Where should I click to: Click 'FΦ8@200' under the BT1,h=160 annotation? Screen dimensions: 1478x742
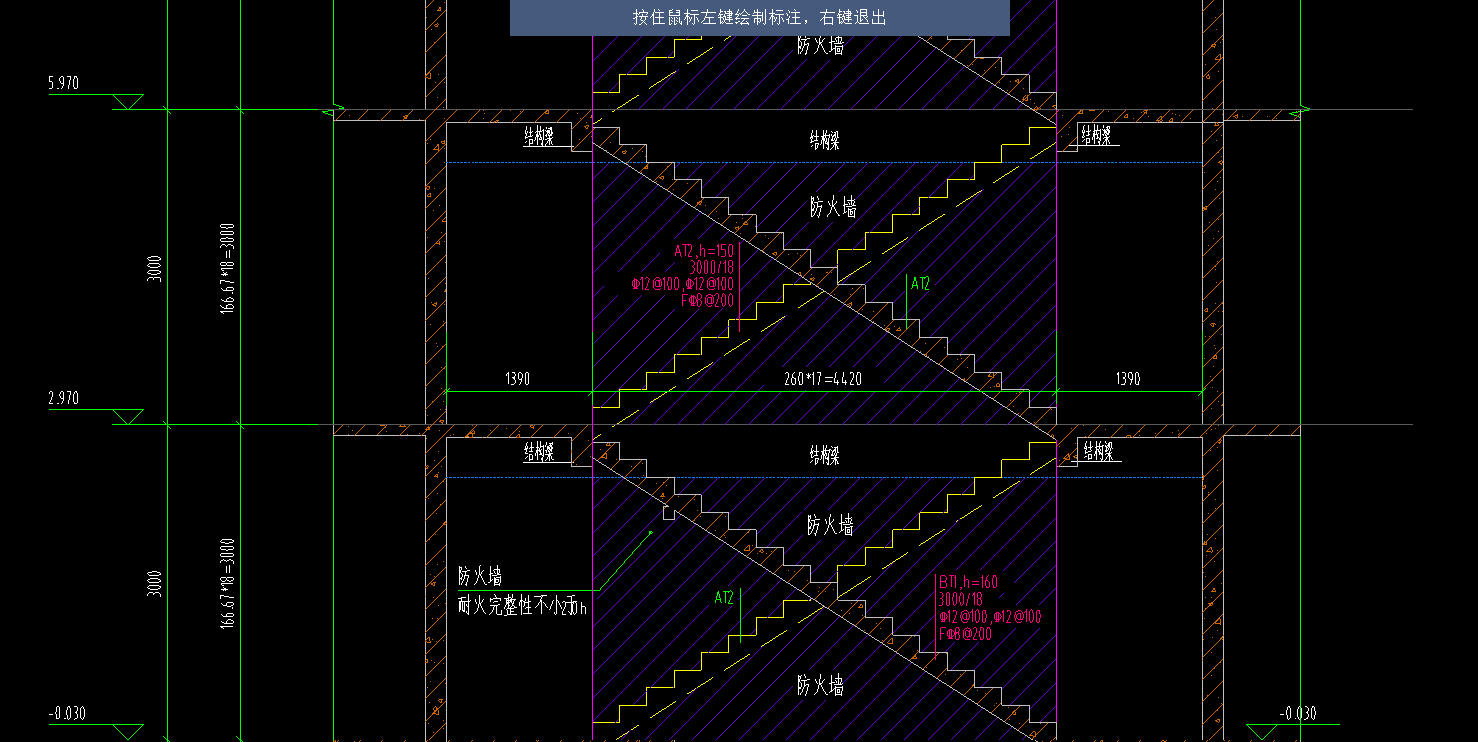click(965, 634)
